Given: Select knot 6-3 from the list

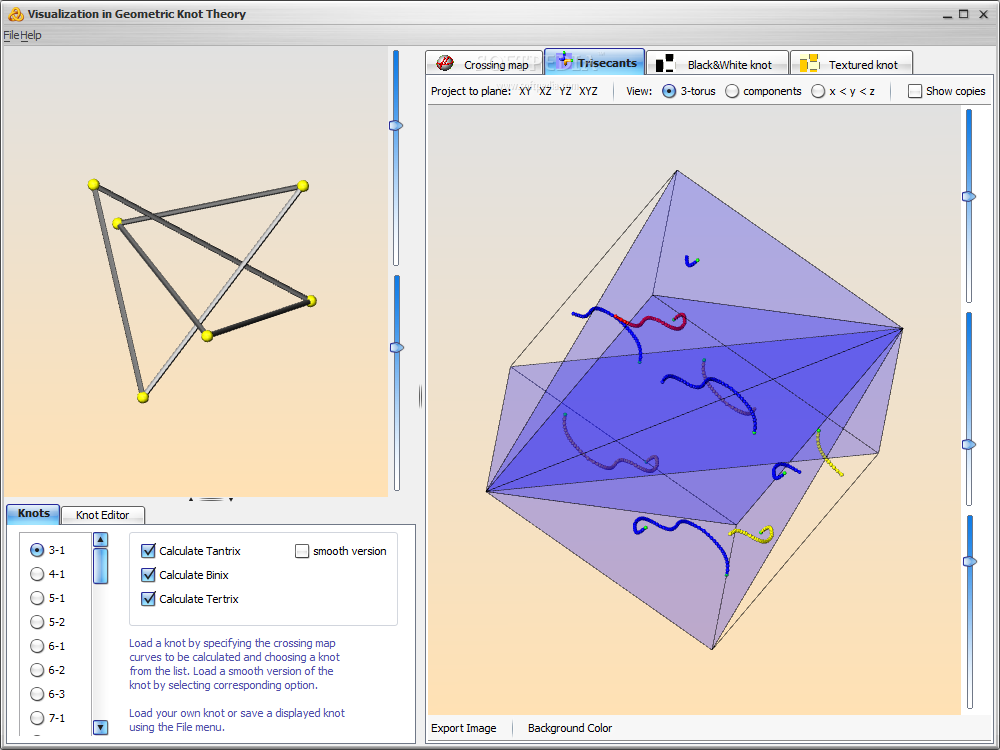Looking at the screenshot, I should 37,694.
